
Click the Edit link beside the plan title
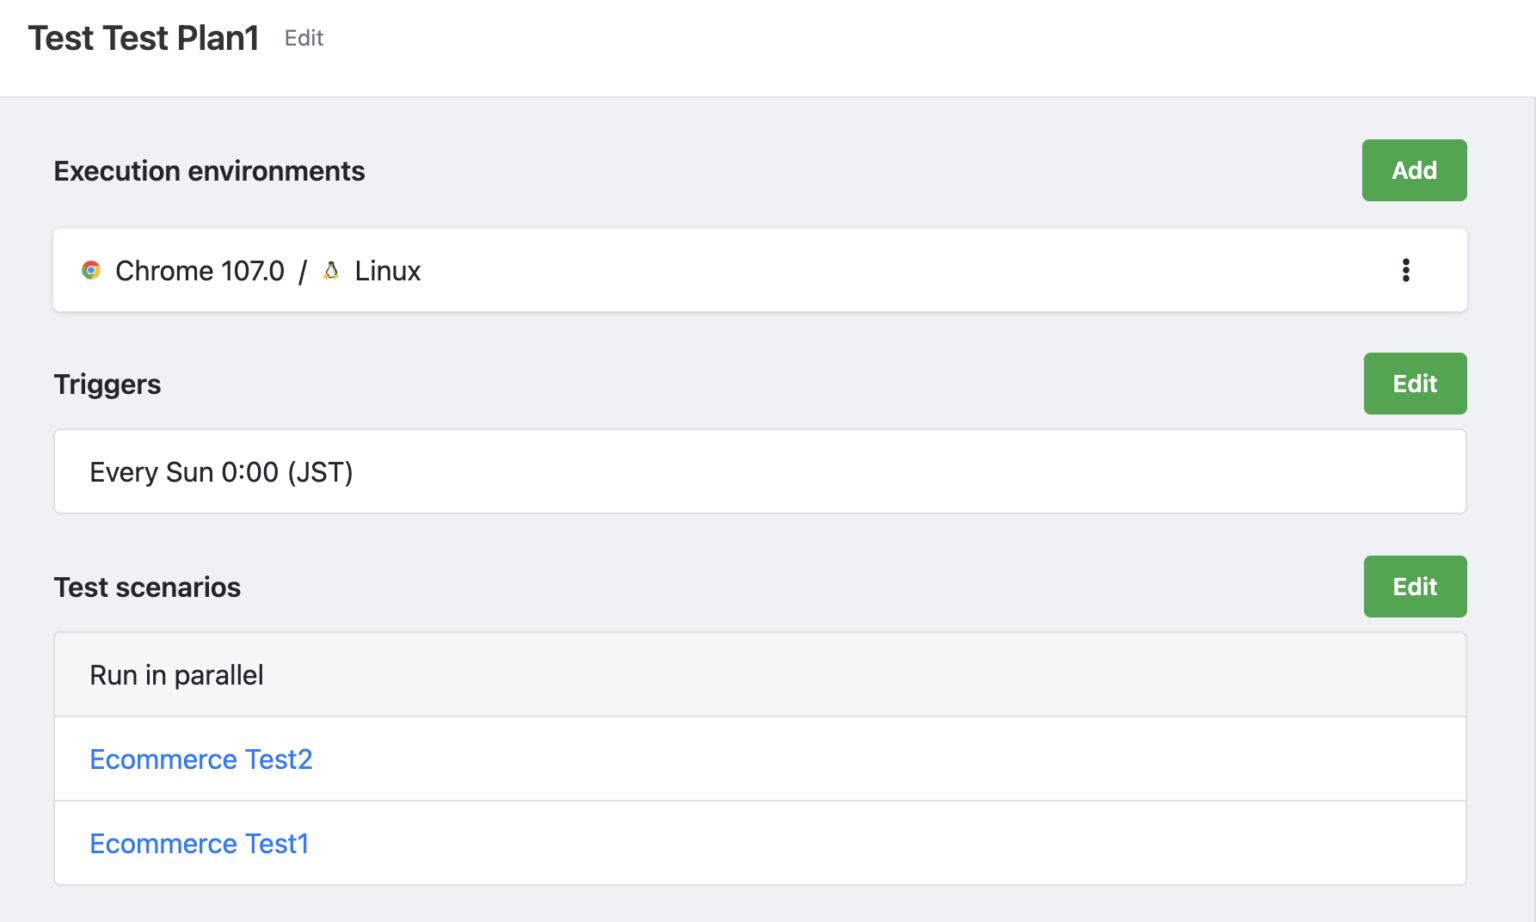coord(303,38)
